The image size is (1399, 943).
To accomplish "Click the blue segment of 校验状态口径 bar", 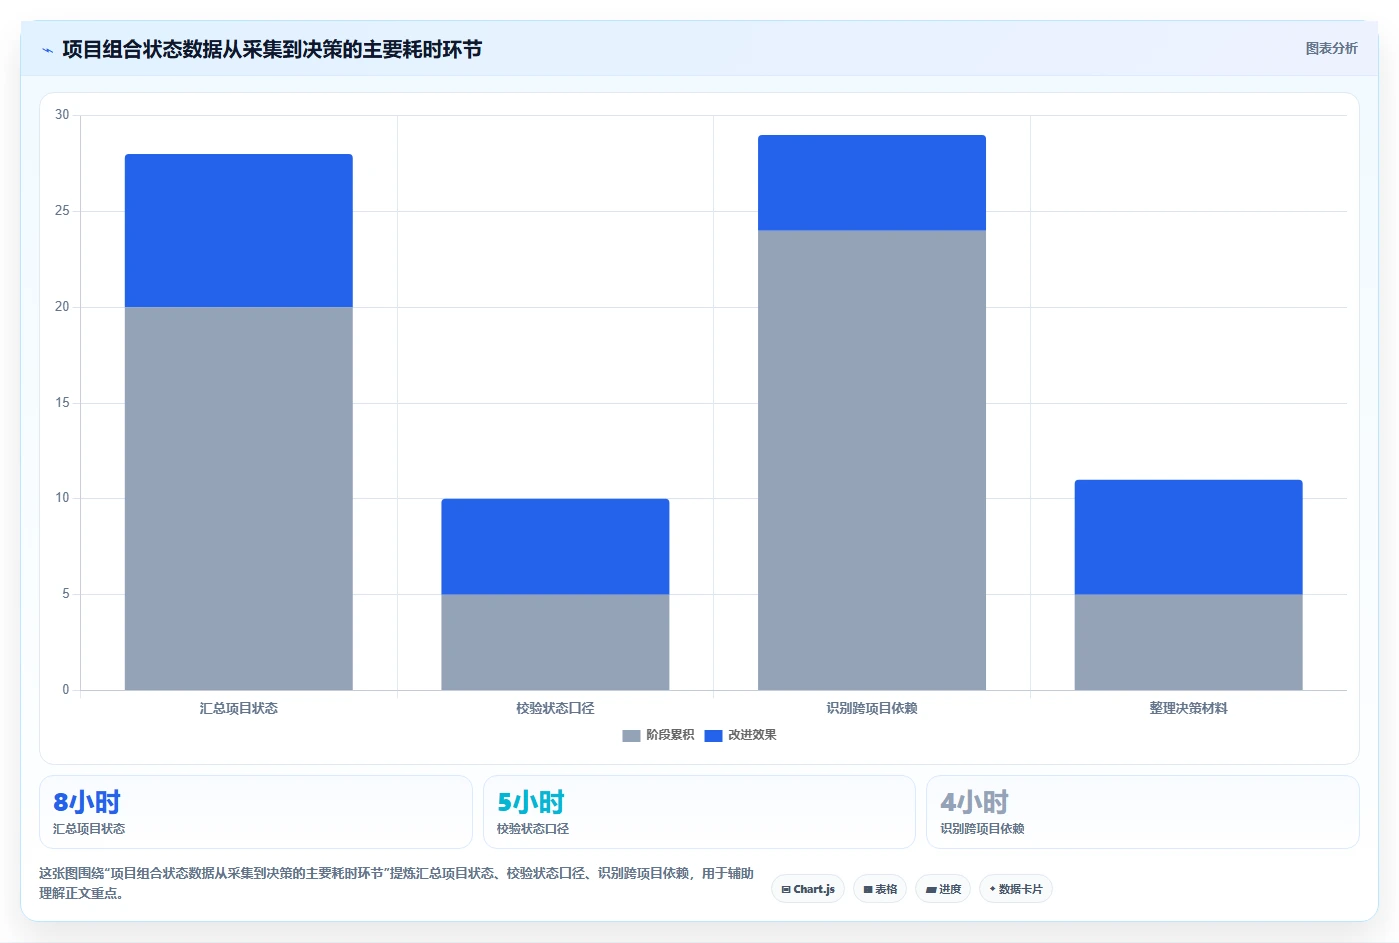I will coord(555,546).
